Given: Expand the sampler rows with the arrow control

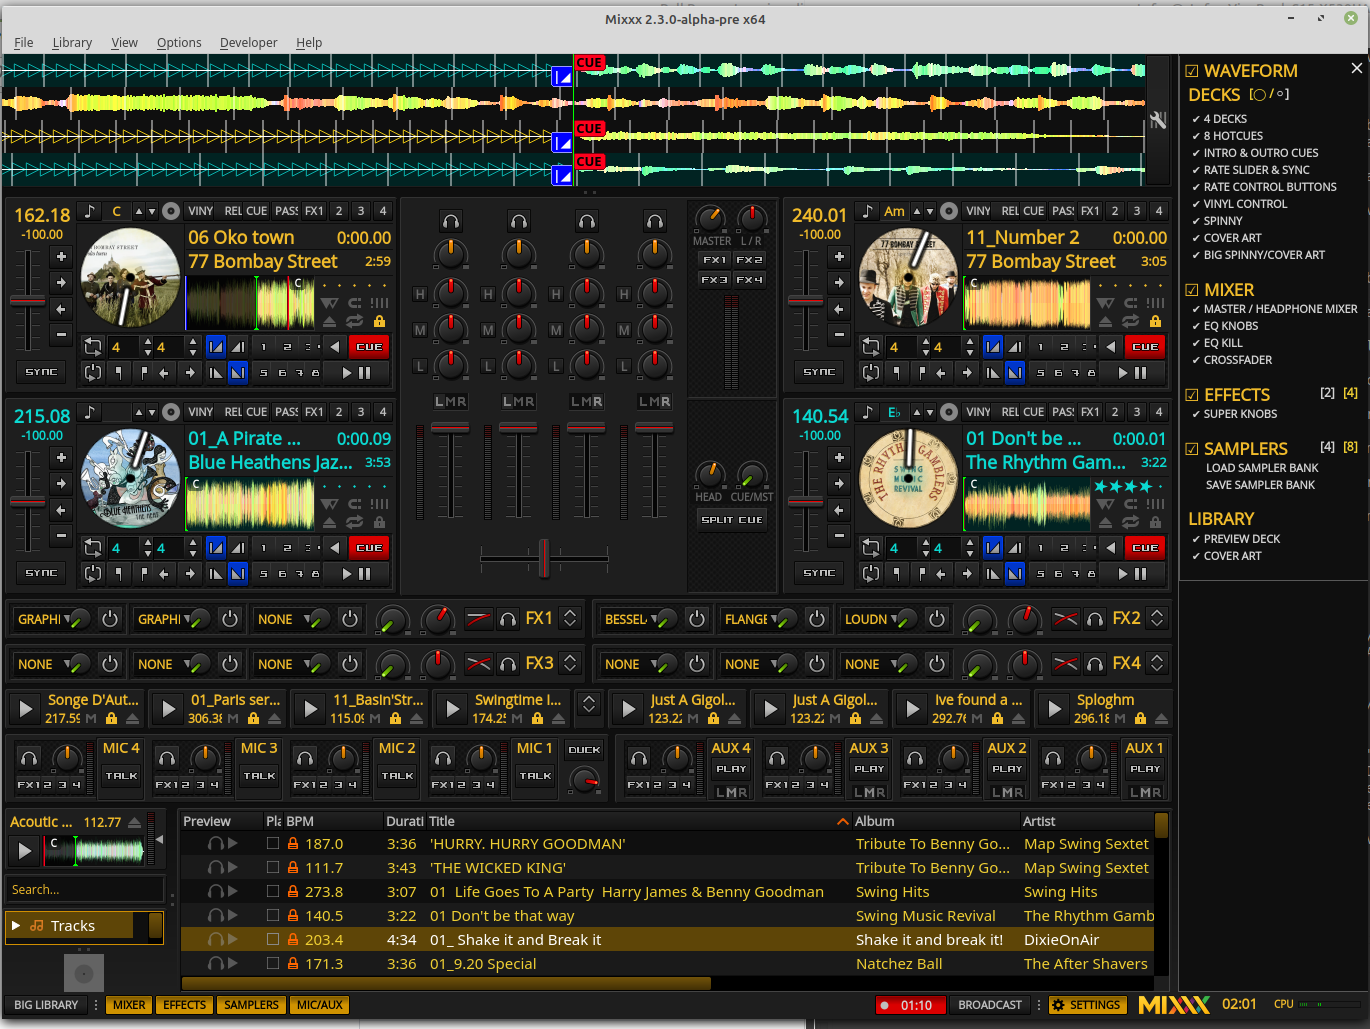Looking at the screenshot, I should click(589, 704).
